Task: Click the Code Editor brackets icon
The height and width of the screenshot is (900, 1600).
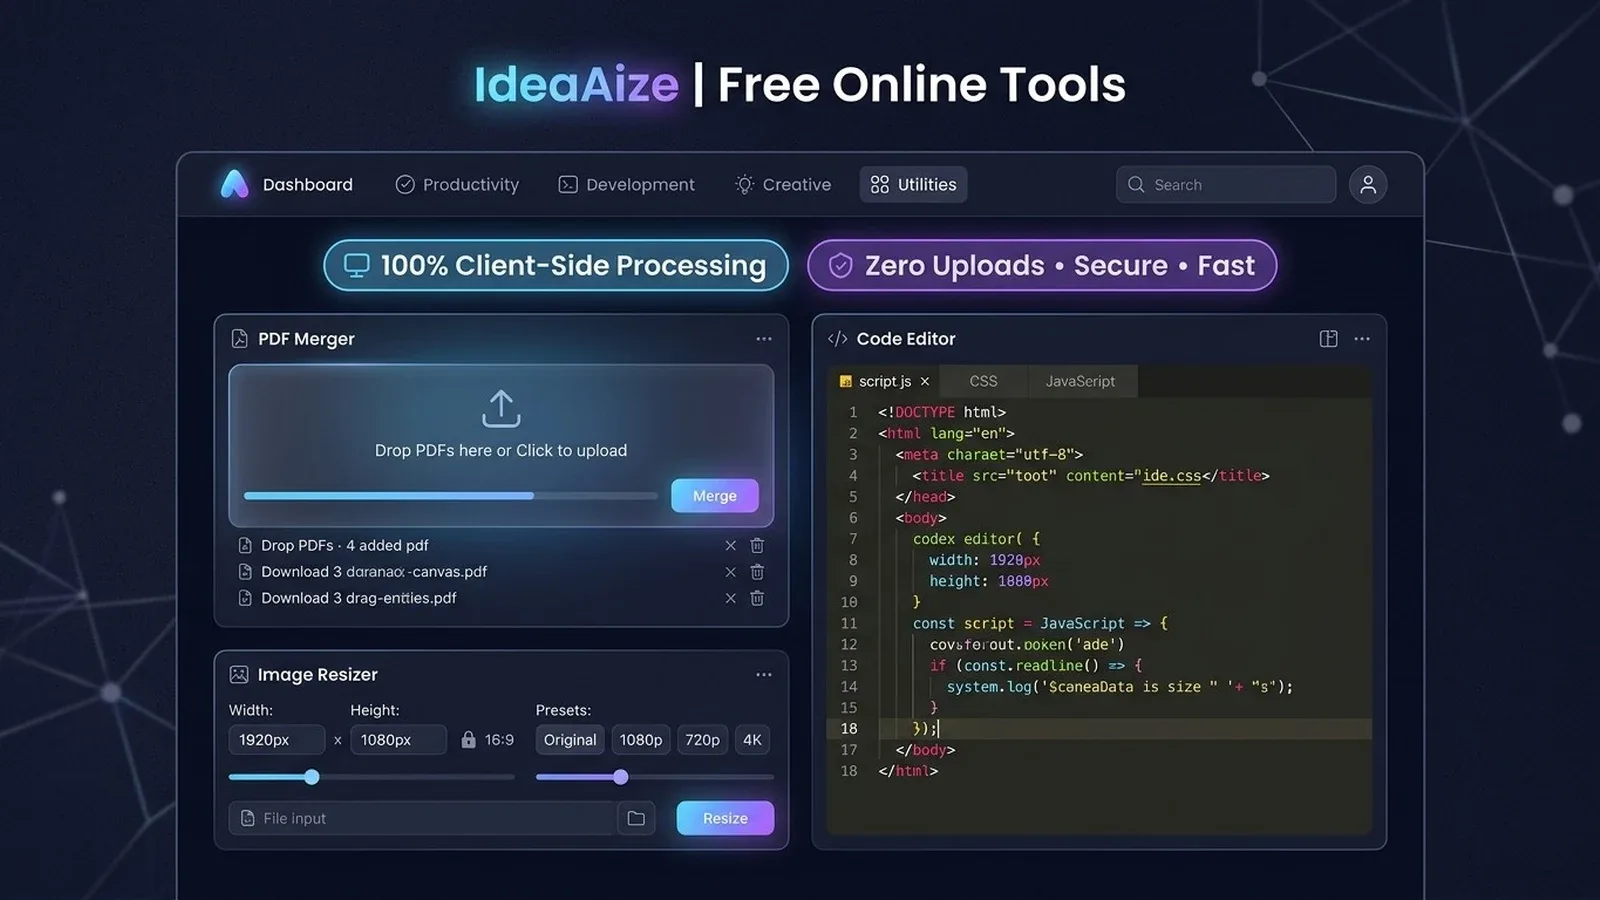Action: [838, 339]
